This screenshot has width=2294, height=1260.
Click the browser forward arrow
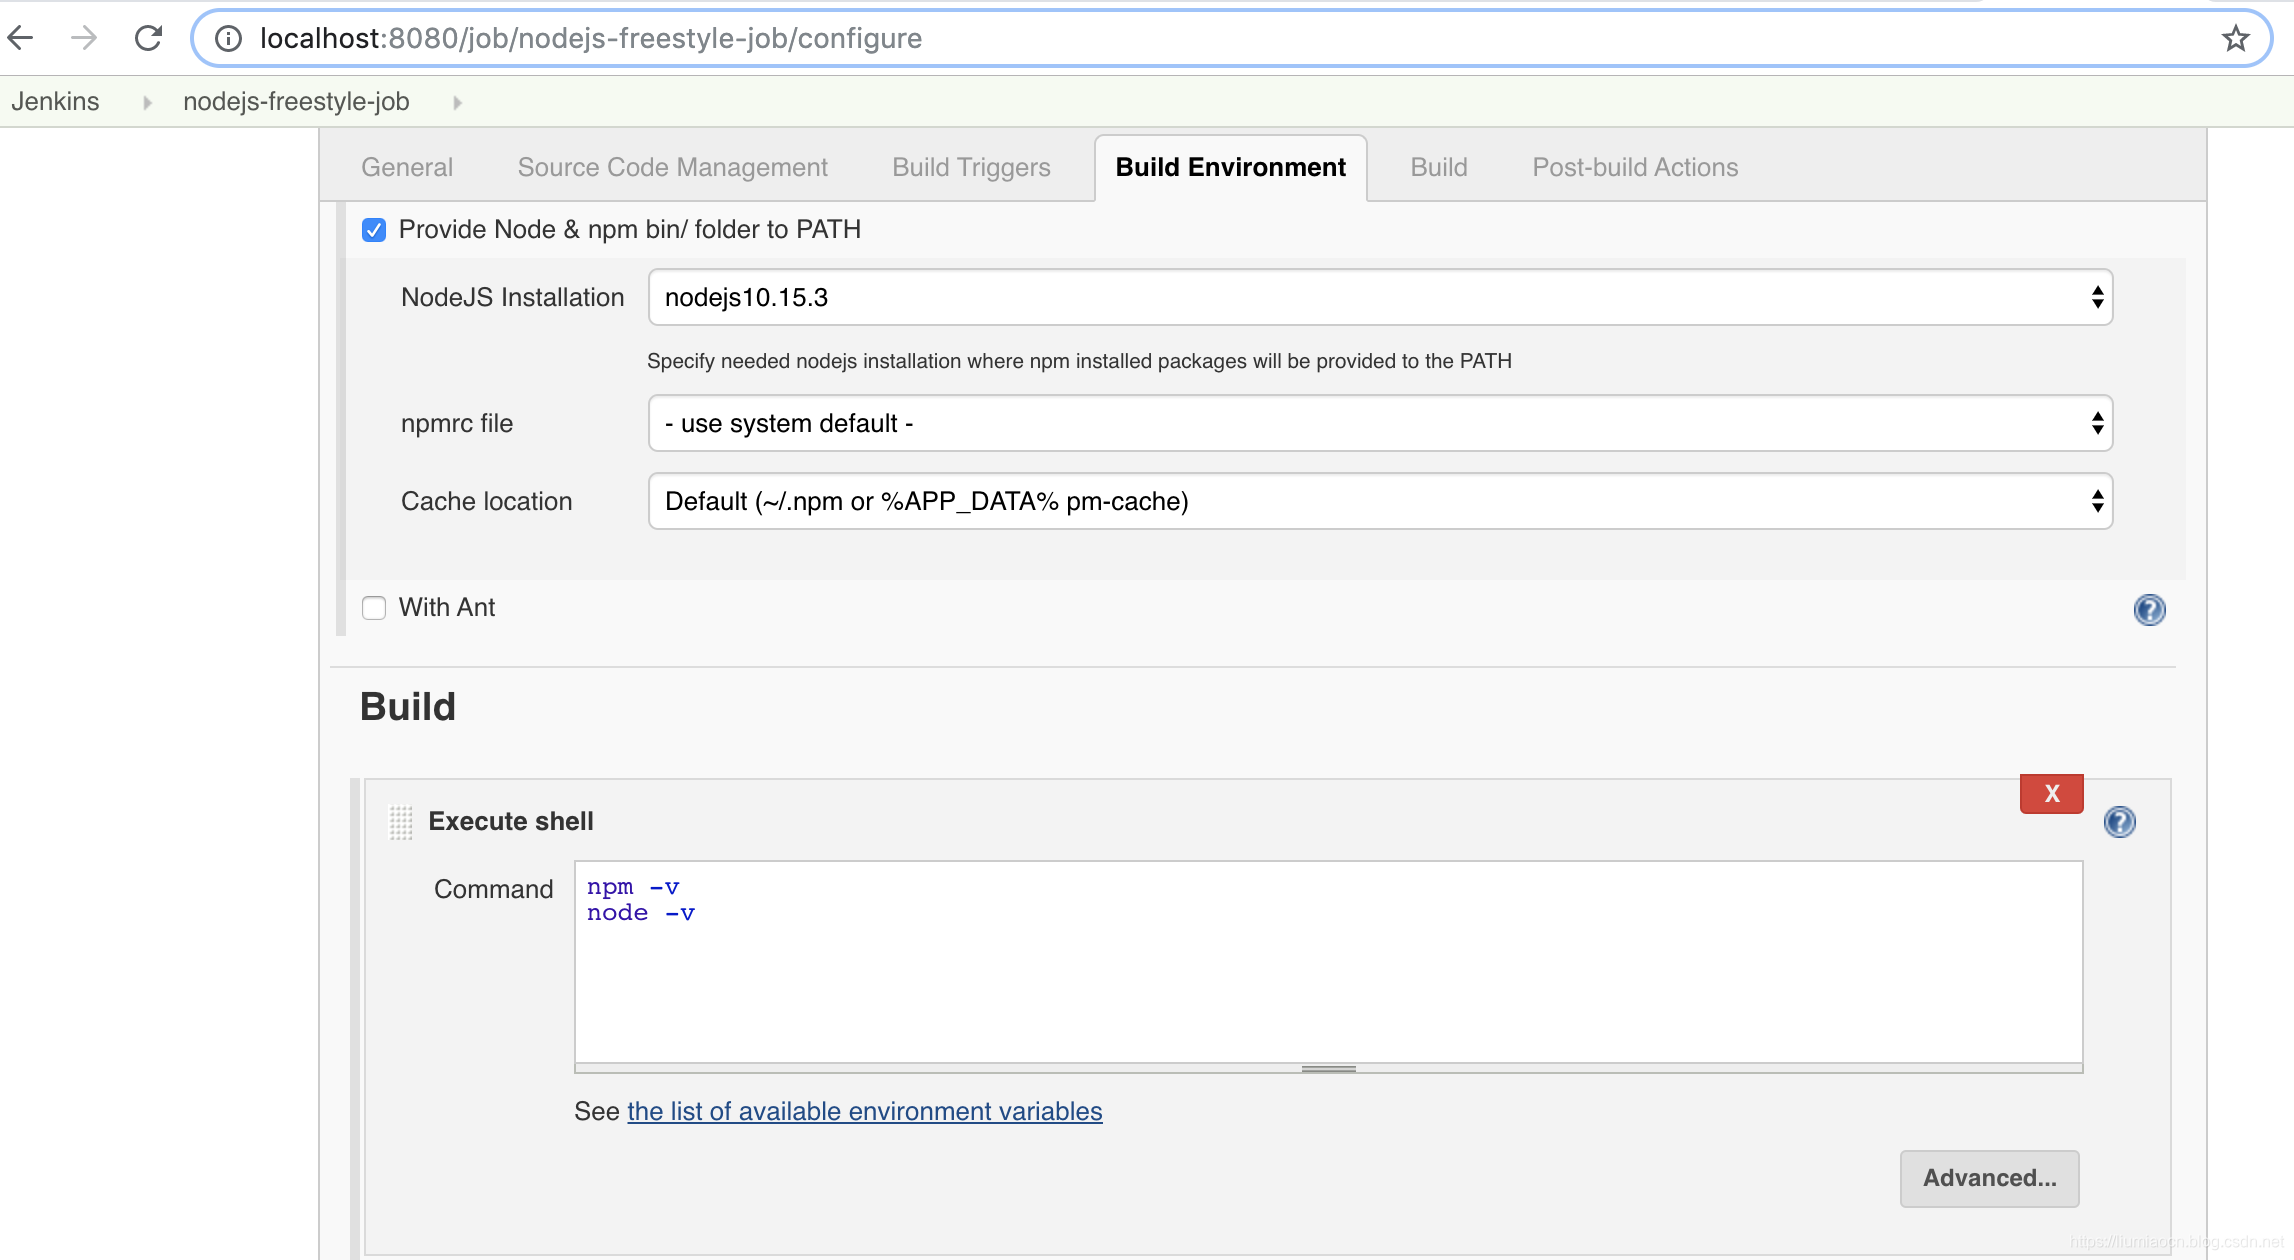coord(84,38)
